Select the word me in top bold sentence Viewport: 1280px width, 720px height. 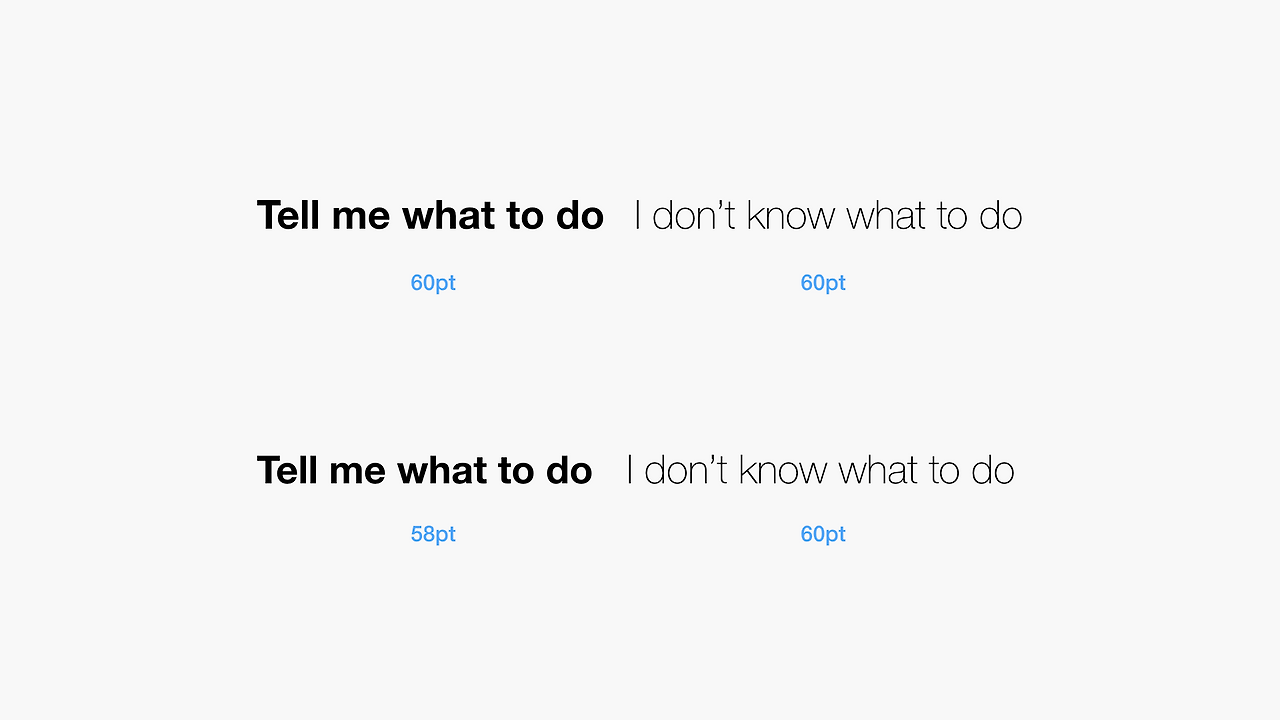(361, 215)
